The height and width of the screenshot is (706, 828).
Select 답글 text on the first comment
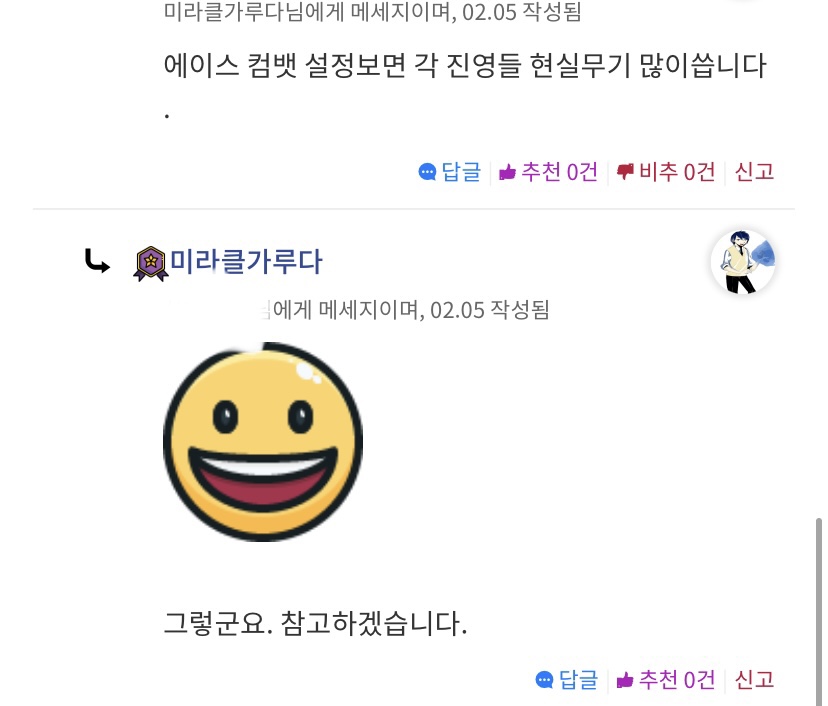pyautogui.click(x=461, y=172)
